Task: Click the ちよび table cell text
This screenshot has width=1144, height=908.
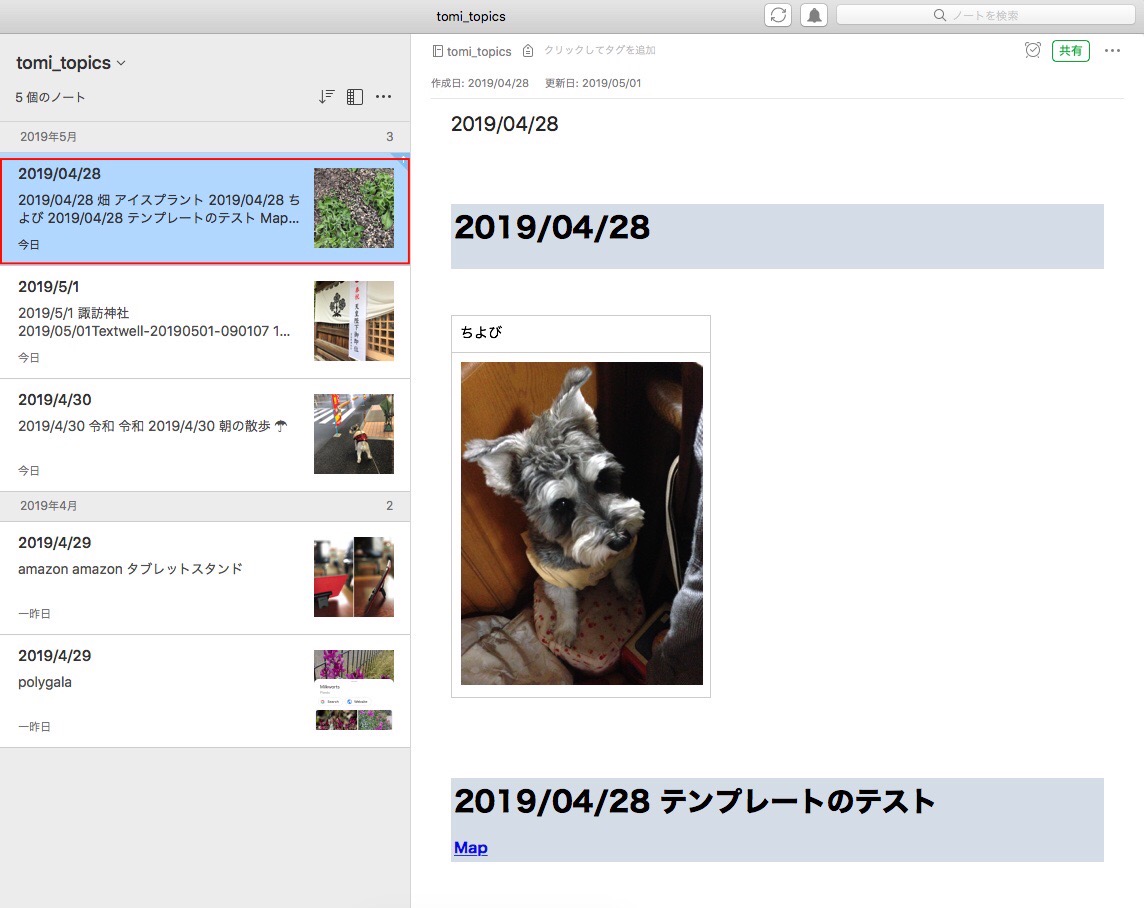Action: pyautogui.click(x=482, y=333)
